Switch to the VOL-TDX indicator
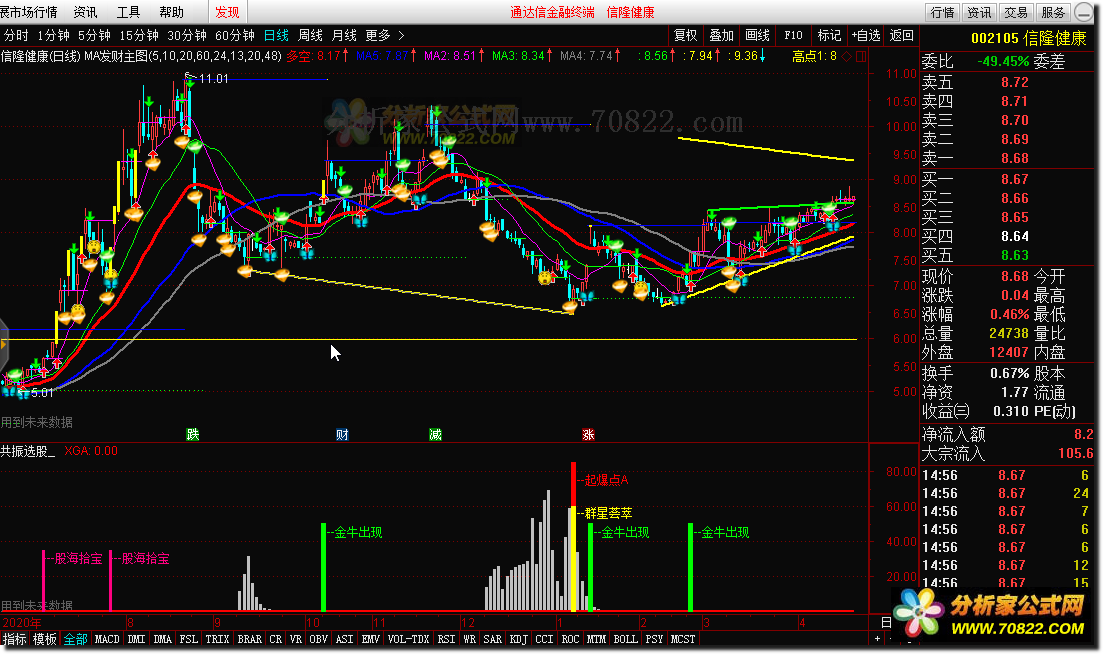The height and width of the screenshot is (654, 1104). coord(408,639)
